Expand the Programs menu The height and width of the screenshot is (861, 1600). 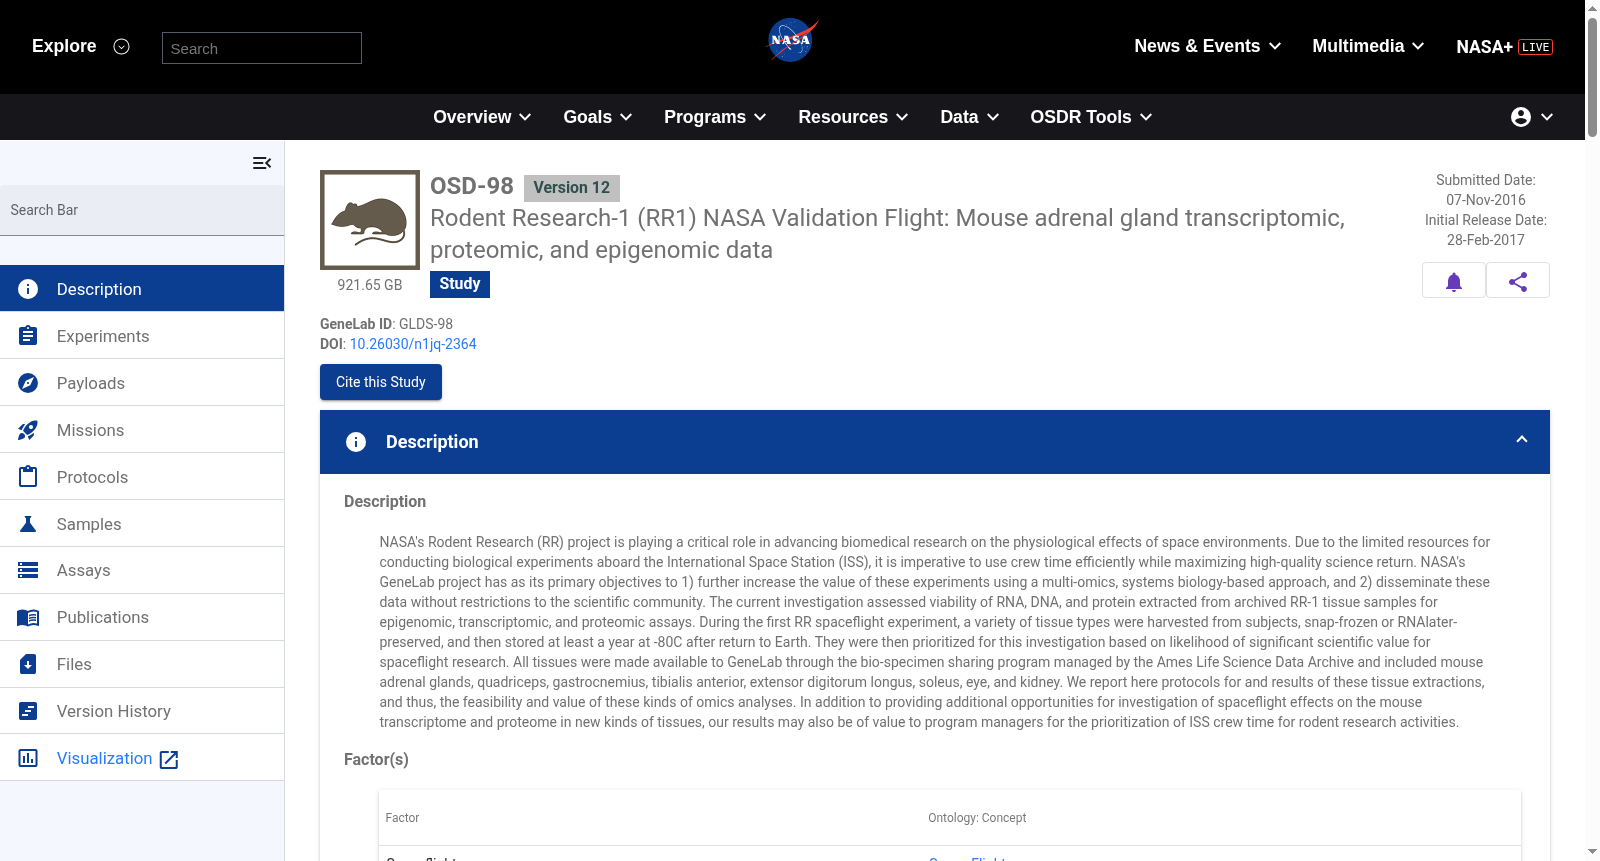coord(715,117)
